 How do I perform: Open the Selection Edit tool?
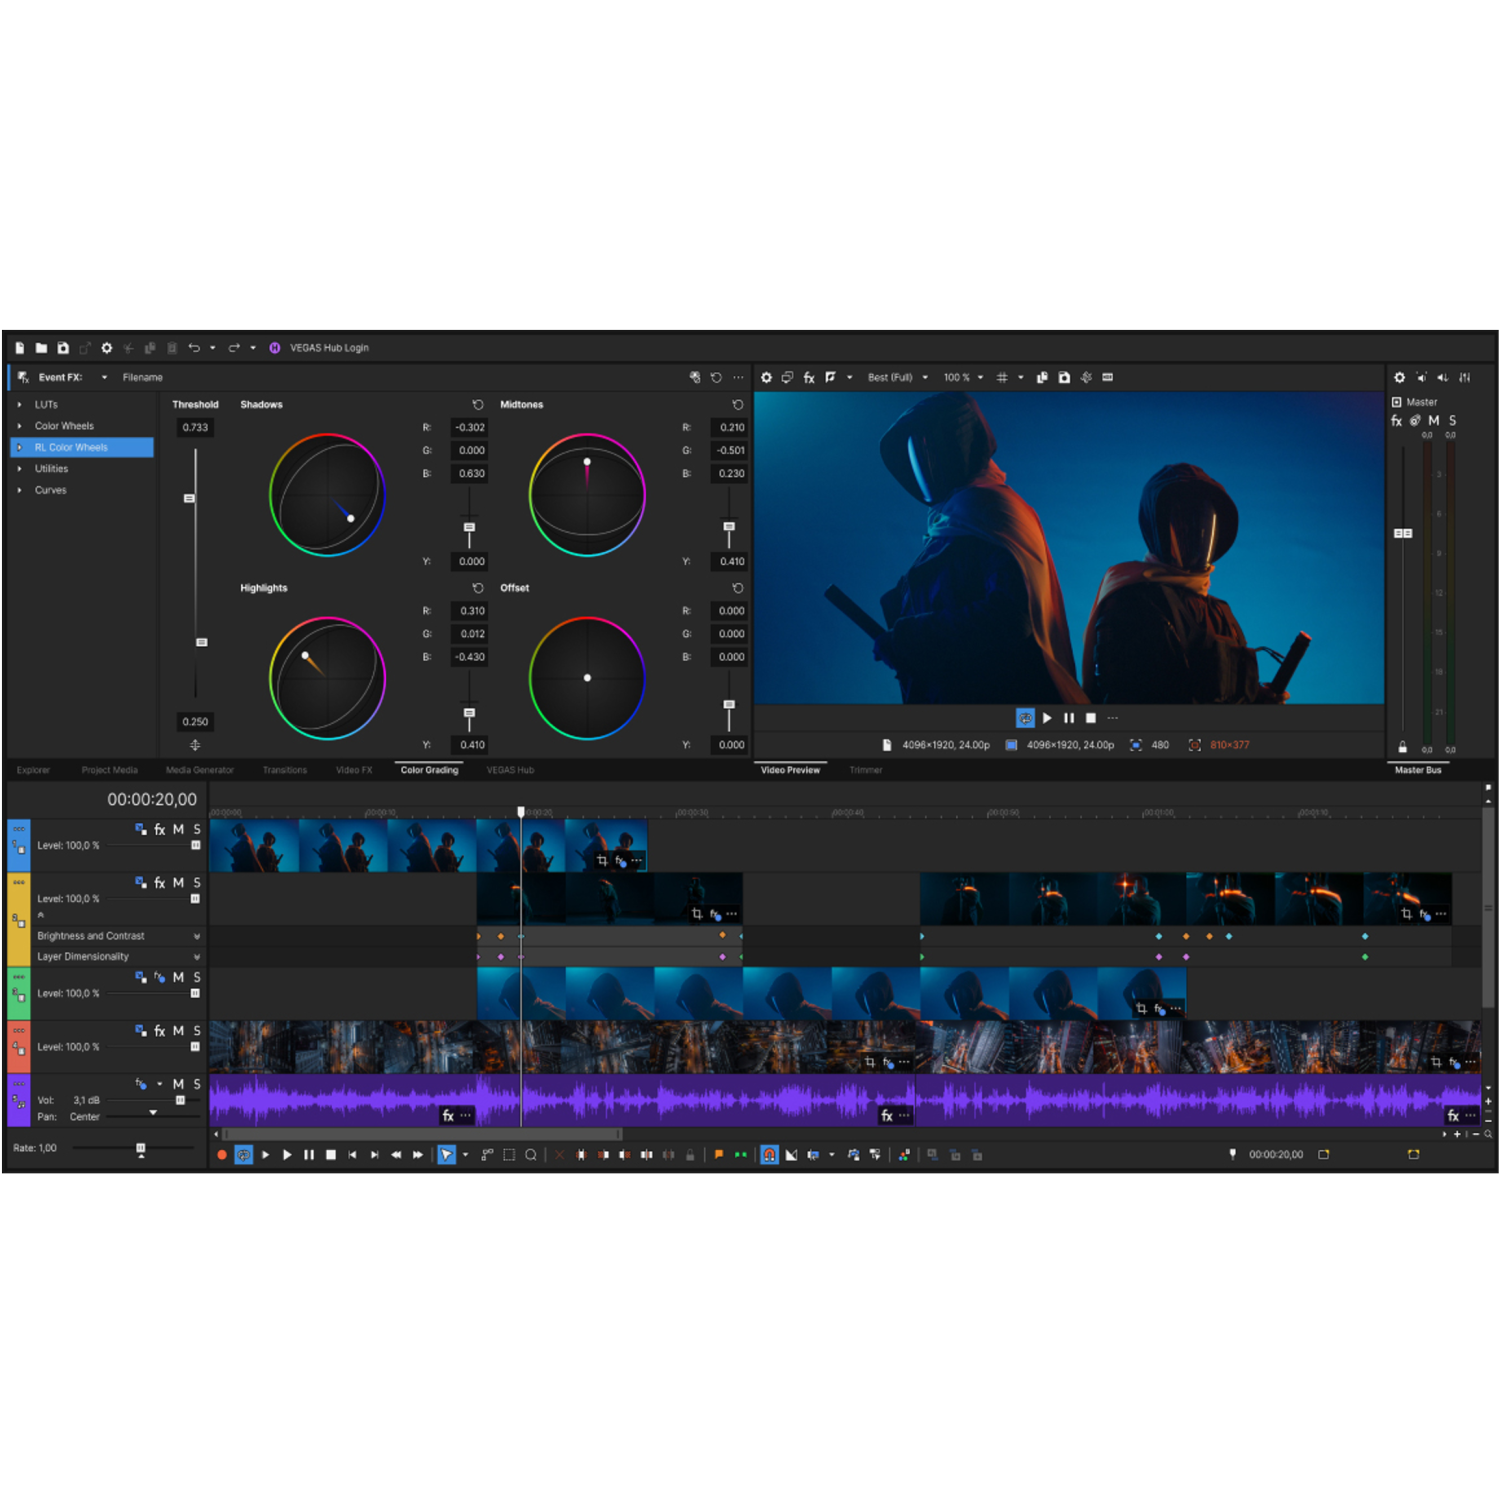click(x=509, y=1155)
